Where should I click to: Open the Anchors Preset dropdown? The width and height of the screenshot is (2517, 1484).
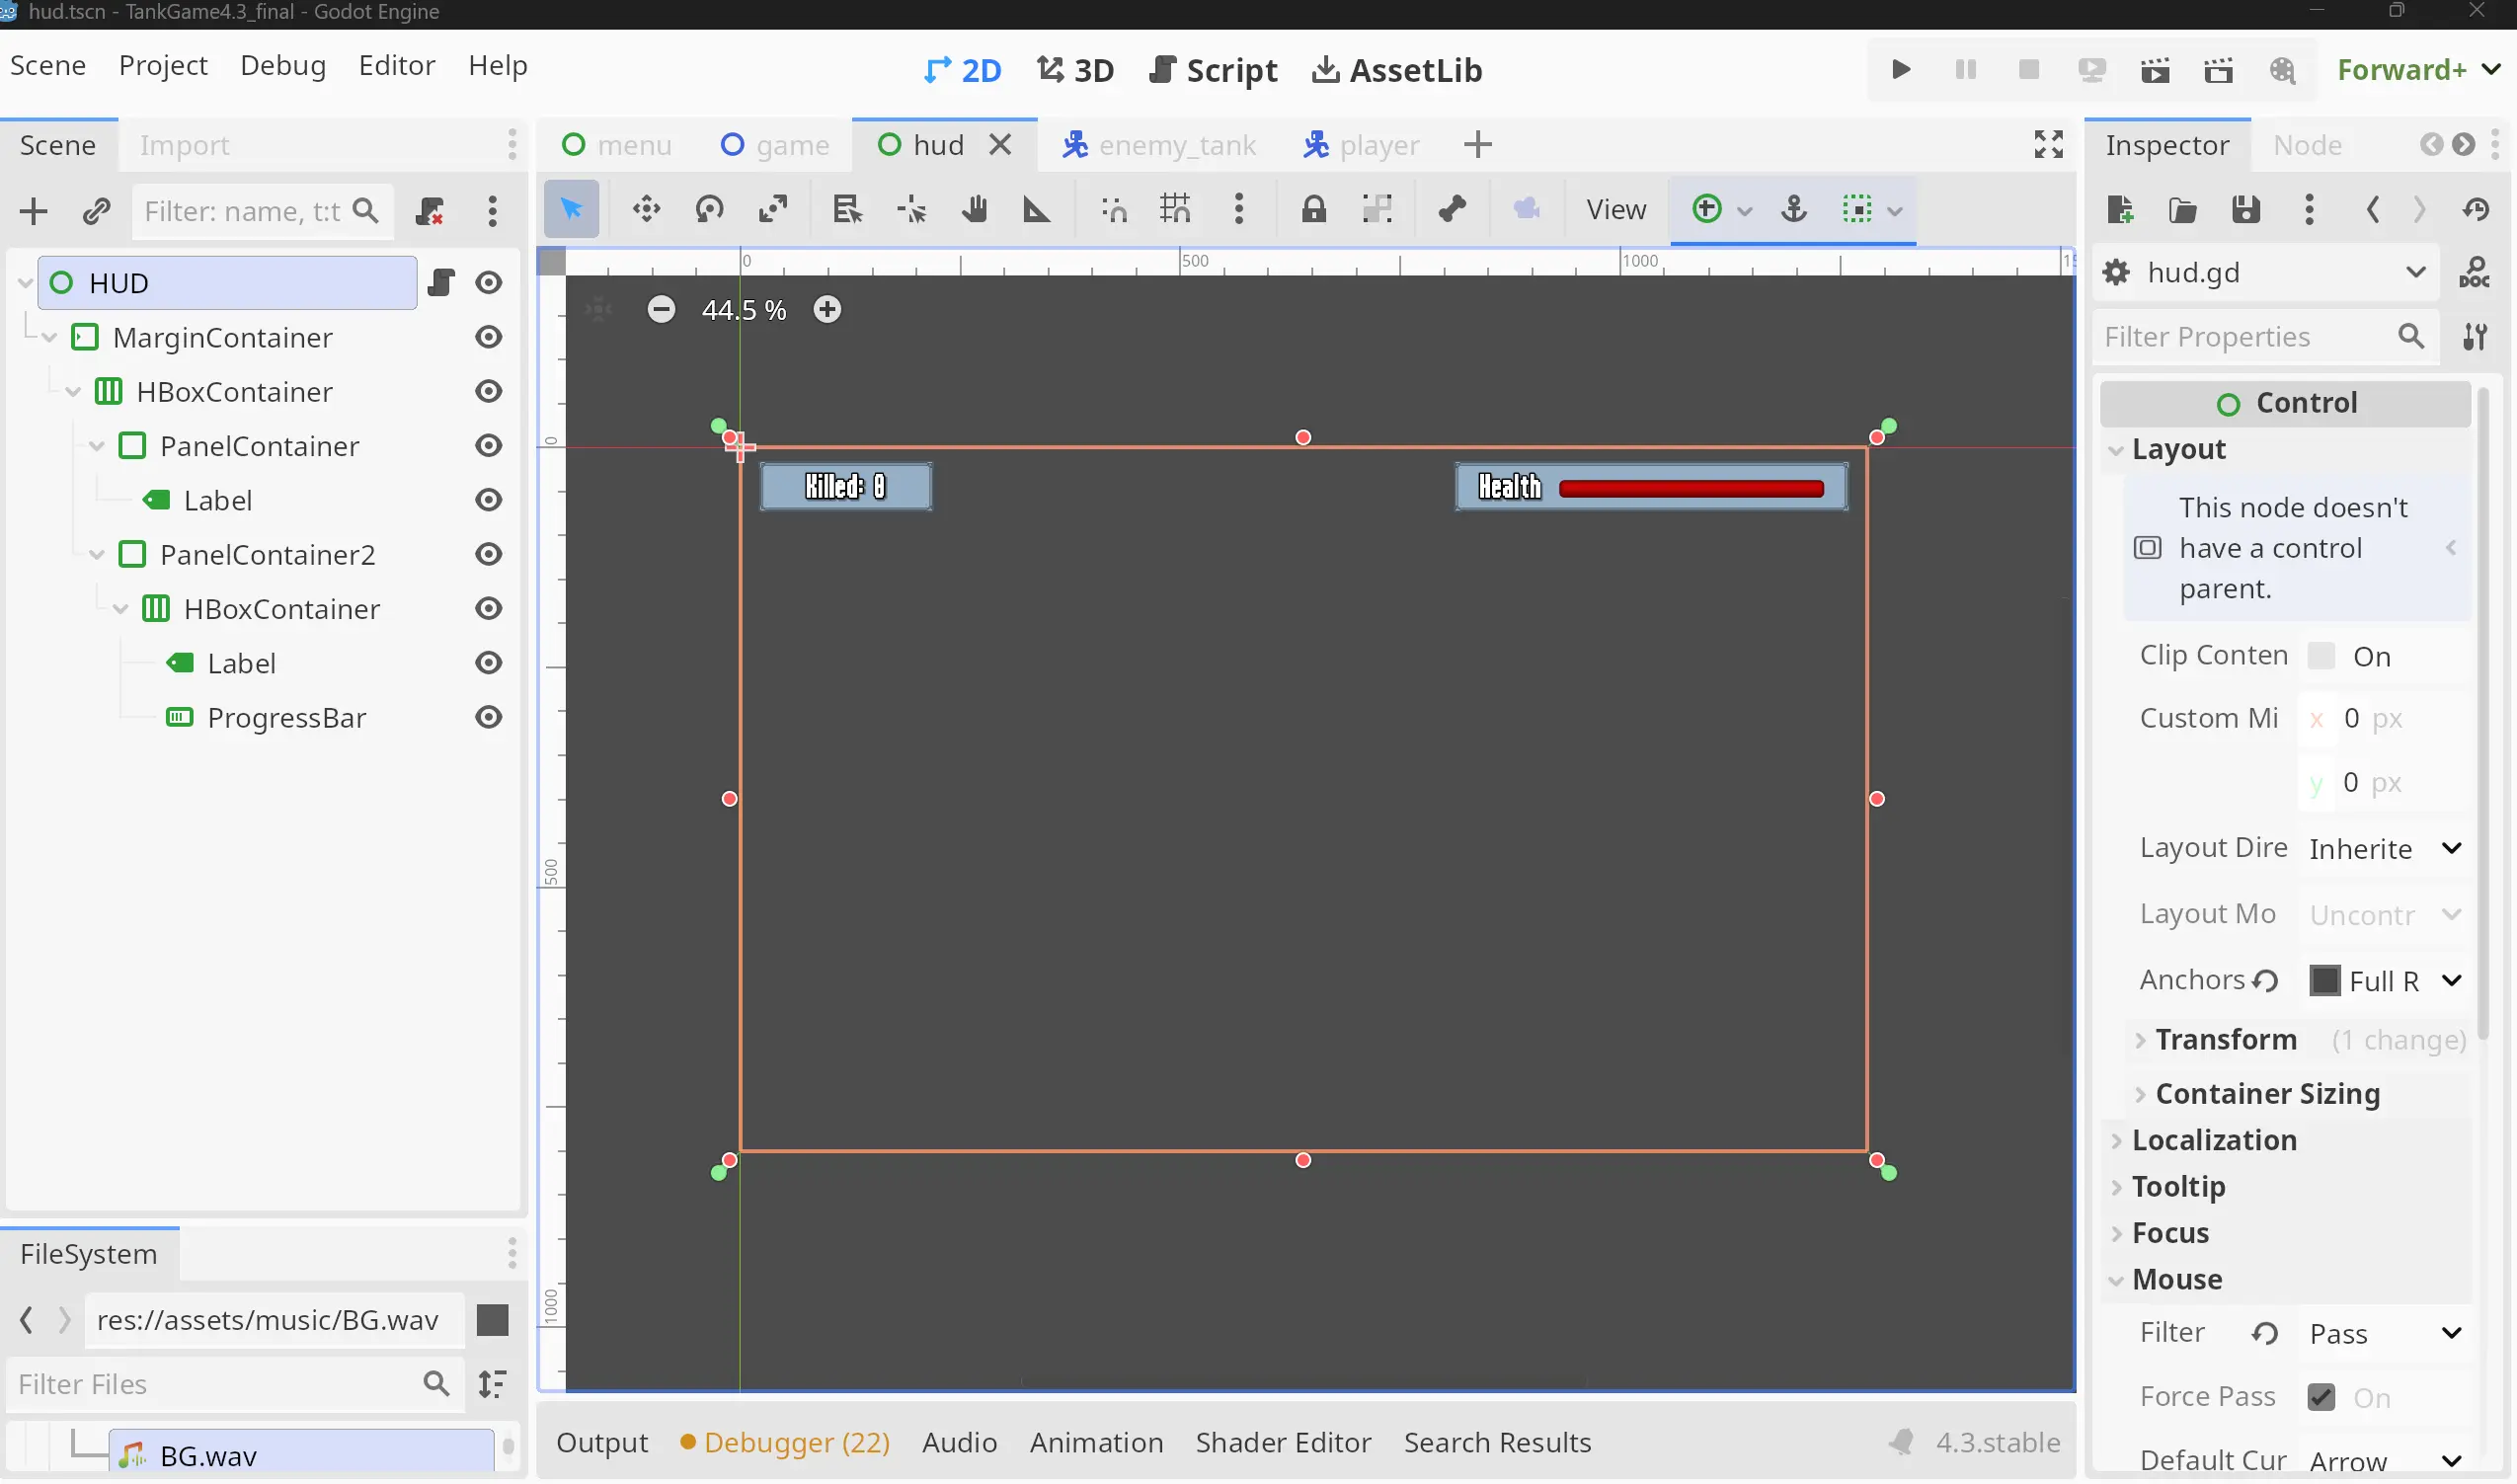click(2385, 981)
